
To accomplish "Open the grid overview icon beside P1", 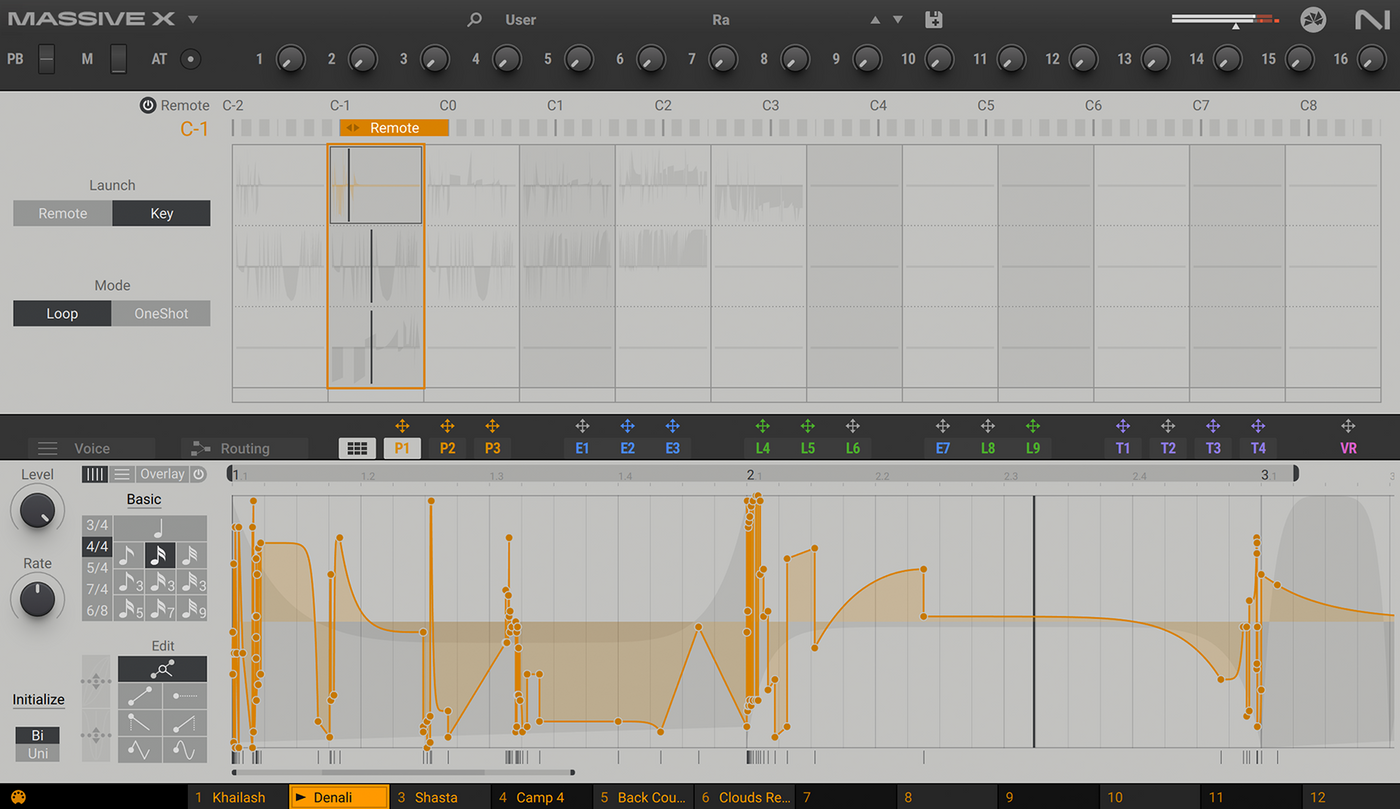I will (x=358, y=448).
